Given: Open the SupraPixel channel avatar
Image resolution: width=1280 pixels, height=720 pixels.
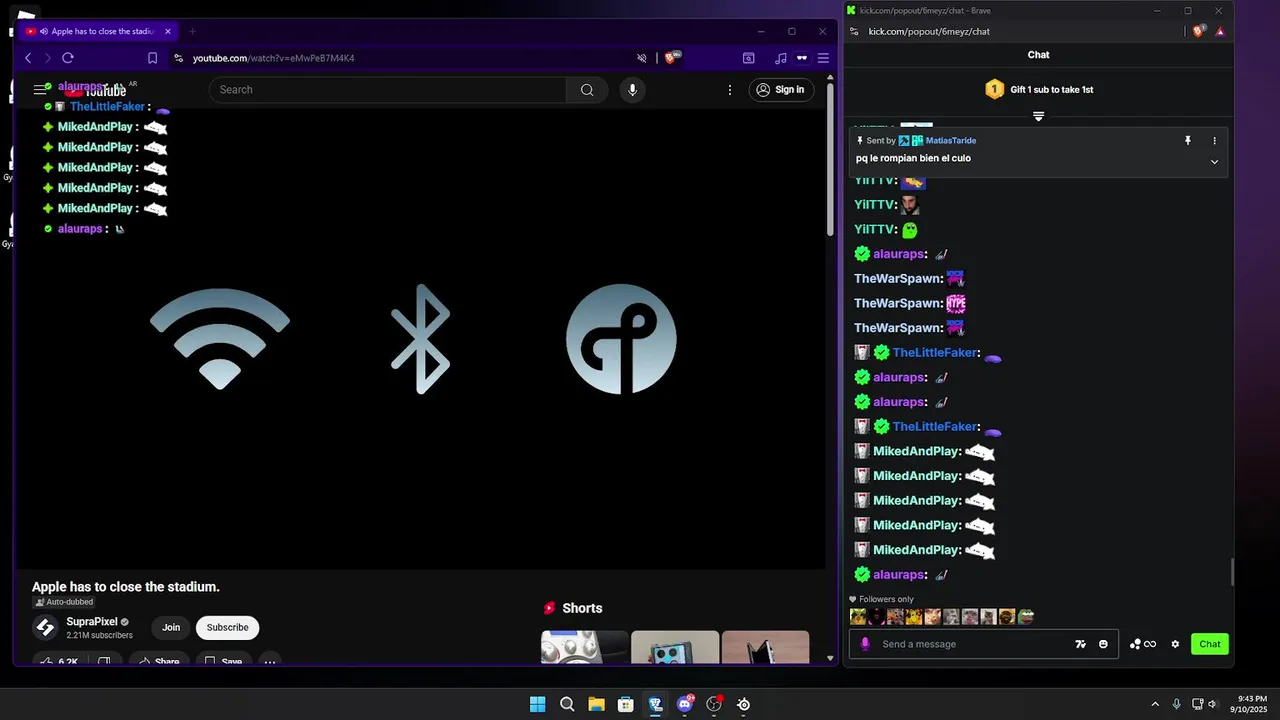Looking at the screenshot, I should tap(45, 627).
